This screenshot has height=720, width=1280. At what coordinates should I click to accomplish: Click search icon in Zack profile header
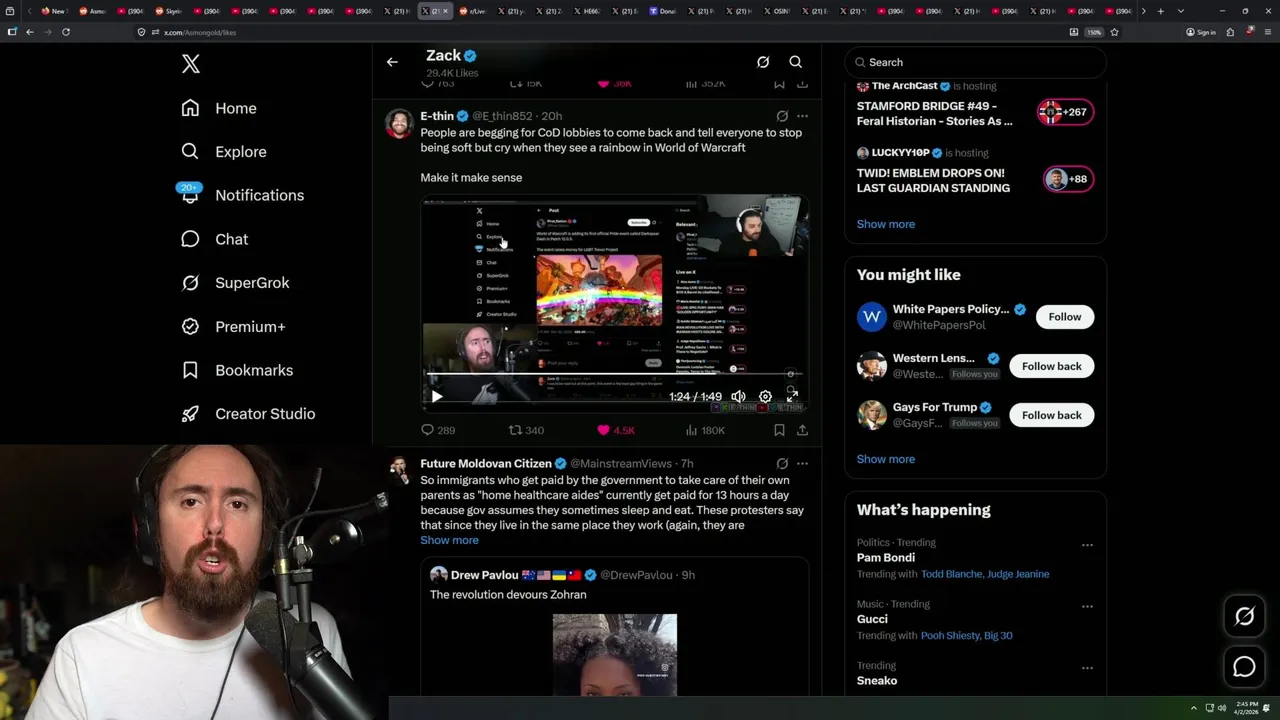(x=796, y=62)
